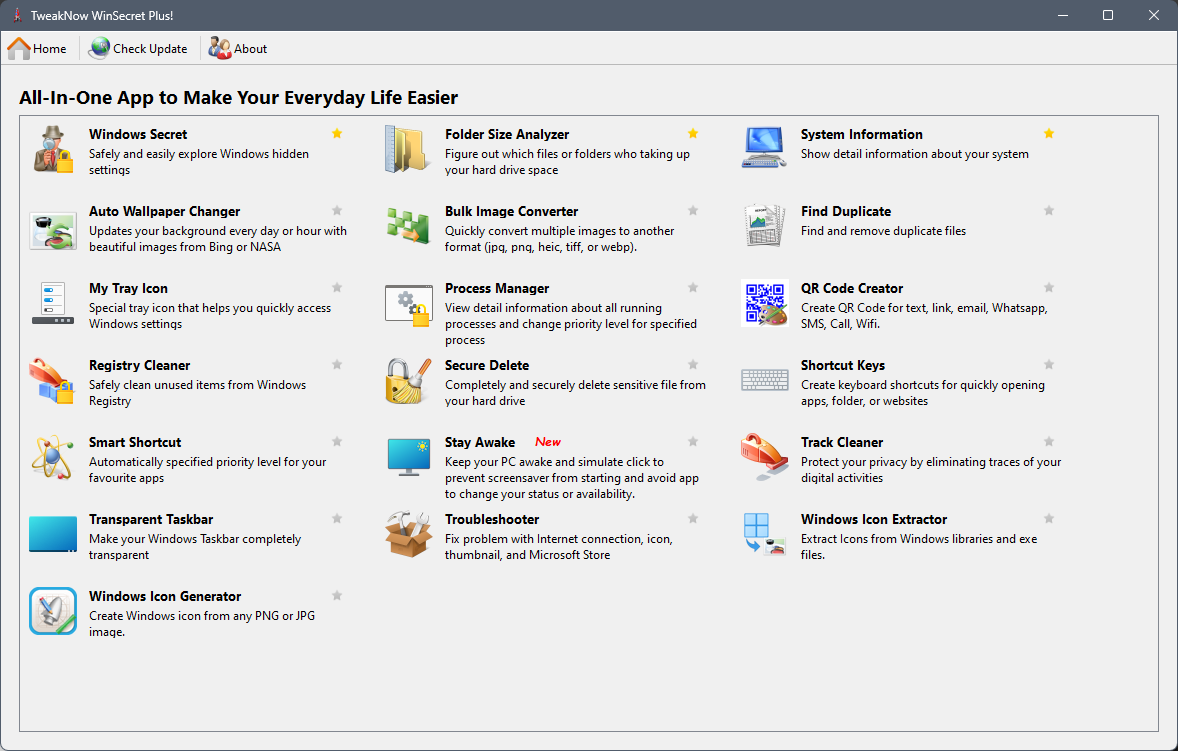Toggle the favorite star for Shortcut Keys
This screenshot has height=751, width=1178.
coord(1049,365)
